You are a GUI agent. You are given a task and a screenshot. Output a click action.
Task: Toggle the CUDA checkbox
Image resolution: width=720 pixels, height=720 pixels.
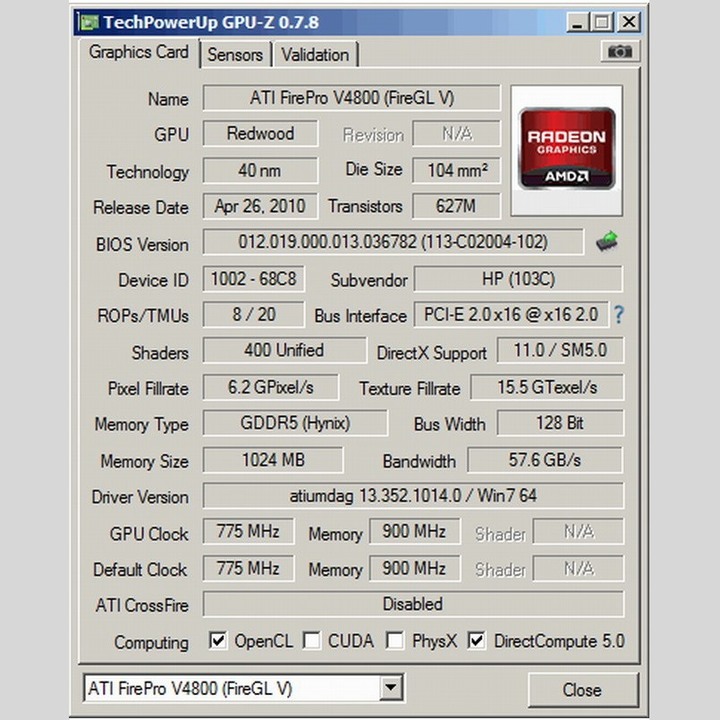312,641
